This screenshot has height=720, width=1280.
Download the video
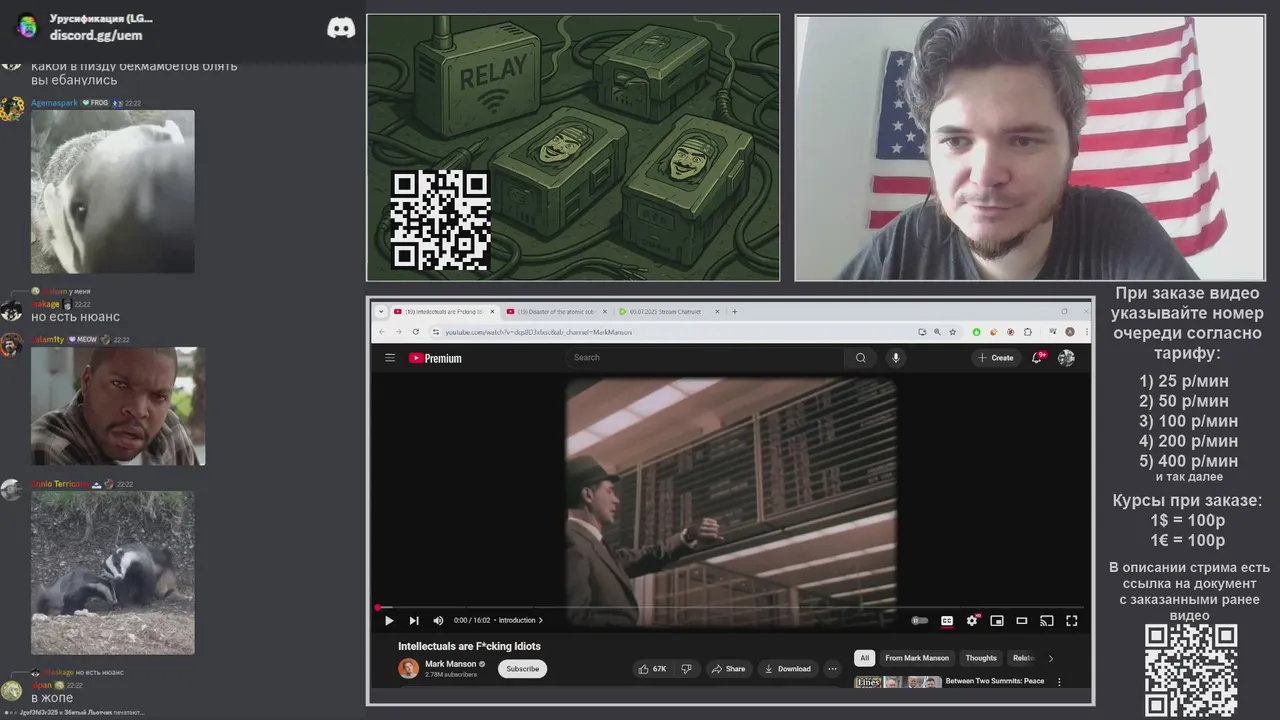[788, 669]
